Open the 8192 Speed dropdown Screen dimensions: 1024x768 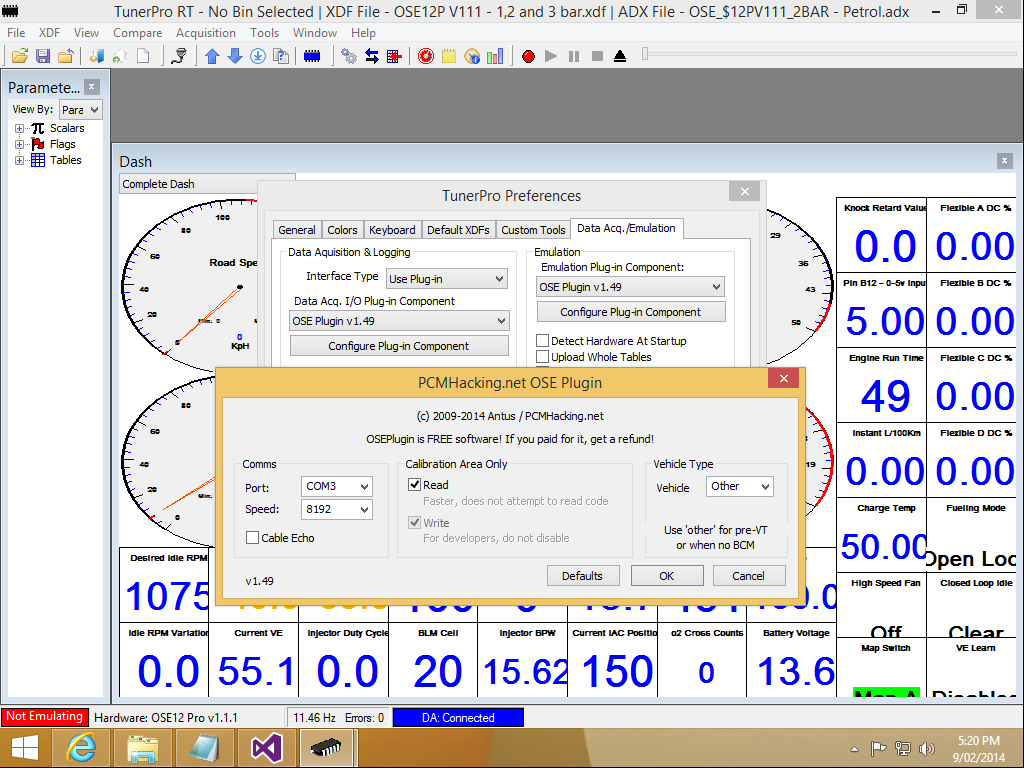pos(336,509)
